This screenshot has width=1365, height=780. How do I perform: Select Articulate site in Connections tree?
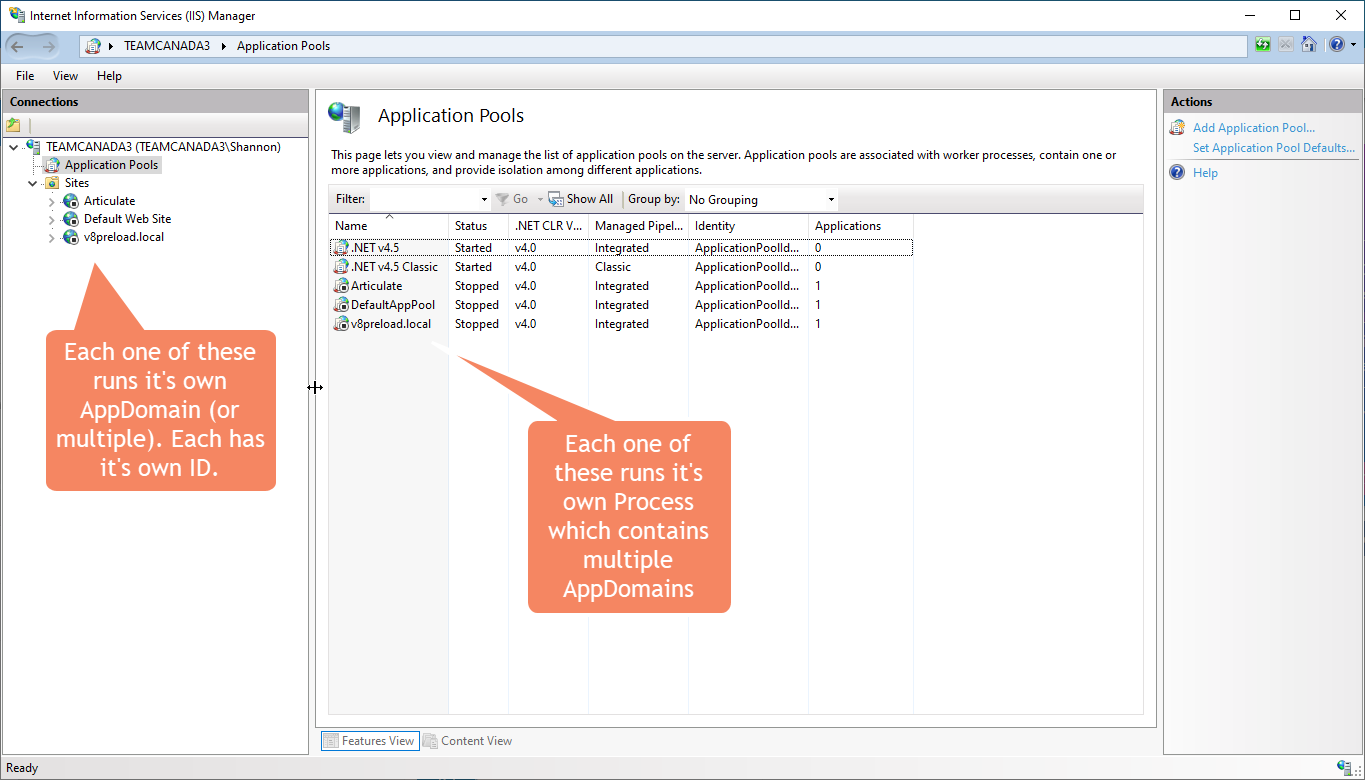(x=109, y=201)
